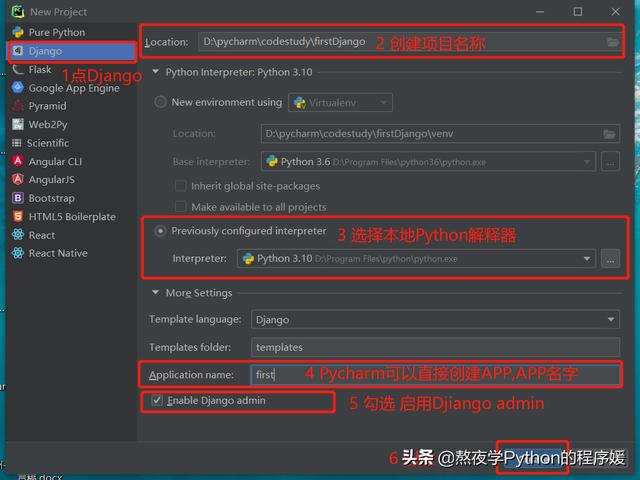
Task: Open the Interpreter Python 3.10 dropdown
Action: click(416, 259)
